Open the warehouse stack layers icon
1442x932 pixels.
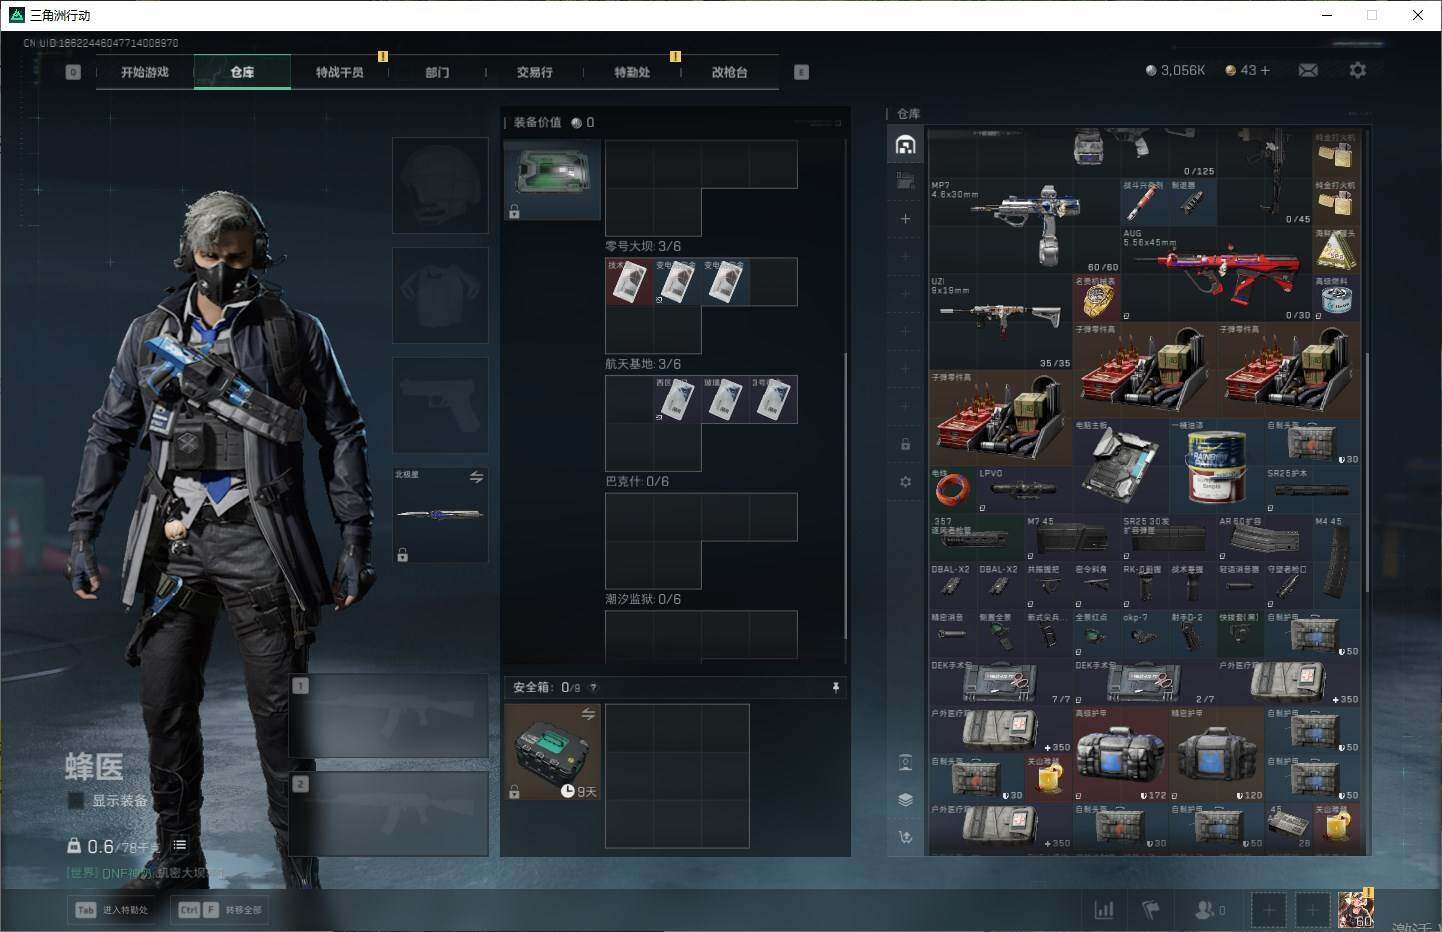[905, 800]
